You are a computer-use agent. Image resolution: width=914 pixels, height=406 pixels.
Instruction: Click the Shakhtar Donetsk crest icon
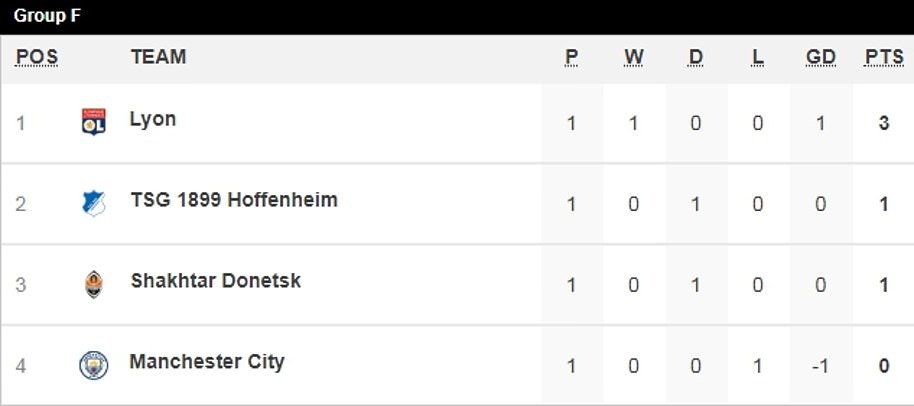pyautogui.click(x=93, y=285)
